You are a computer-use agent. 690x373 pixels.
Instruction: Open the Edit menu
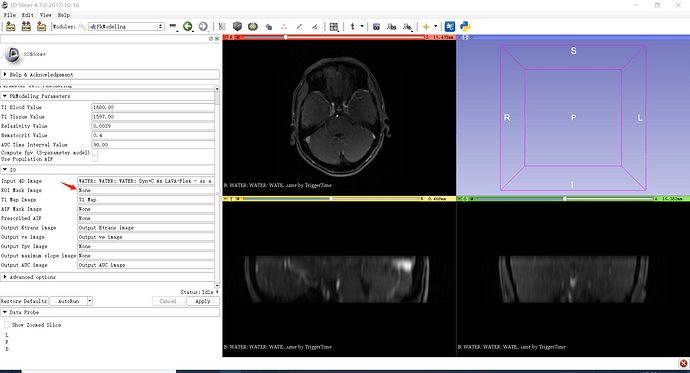pyautogui.click(x=27, y=15)
